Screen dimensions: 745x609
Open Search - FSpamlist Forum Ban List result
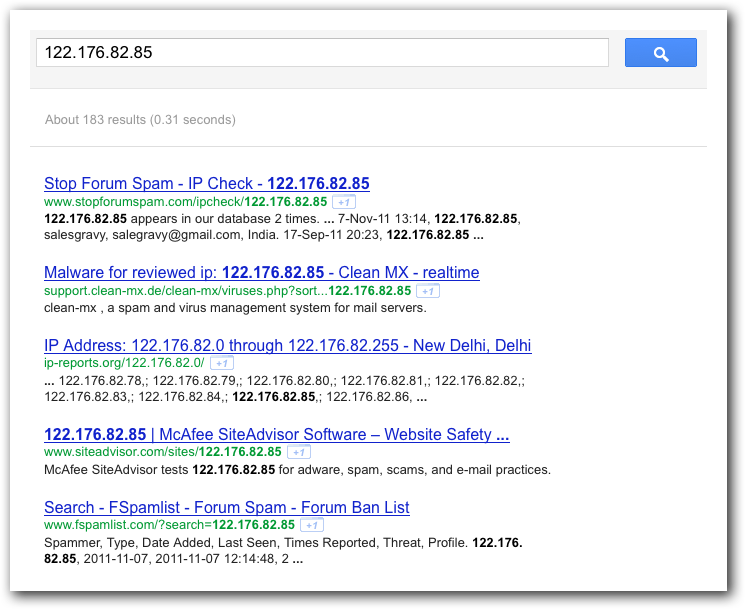point(227,507)
